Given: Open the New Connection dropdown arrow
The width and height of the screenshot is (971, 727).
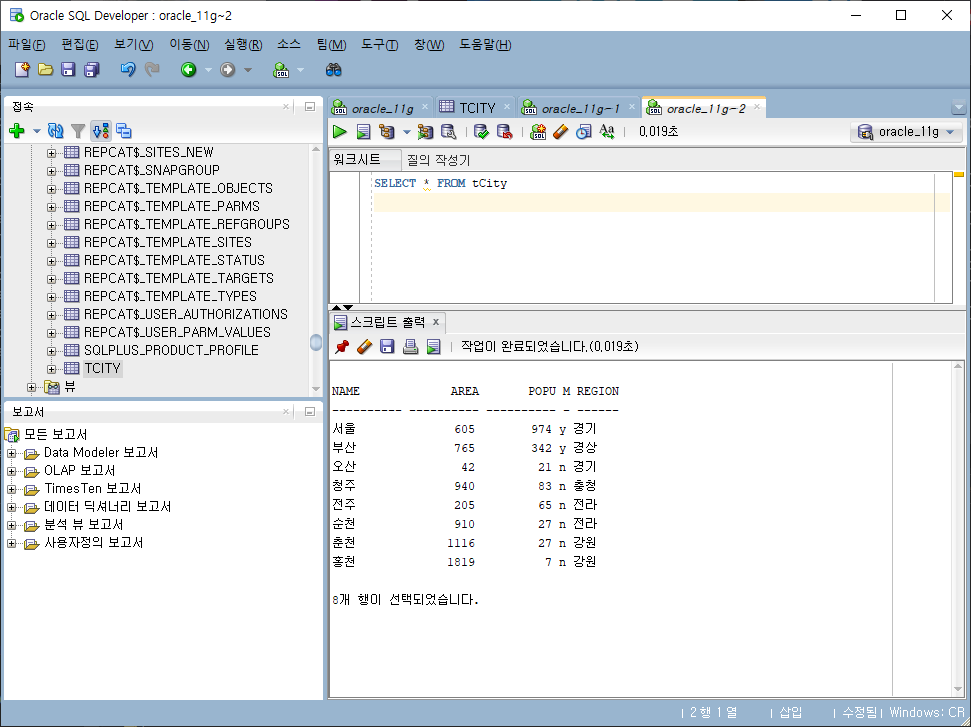Looking at the screenshot, I should coord(37,131).
